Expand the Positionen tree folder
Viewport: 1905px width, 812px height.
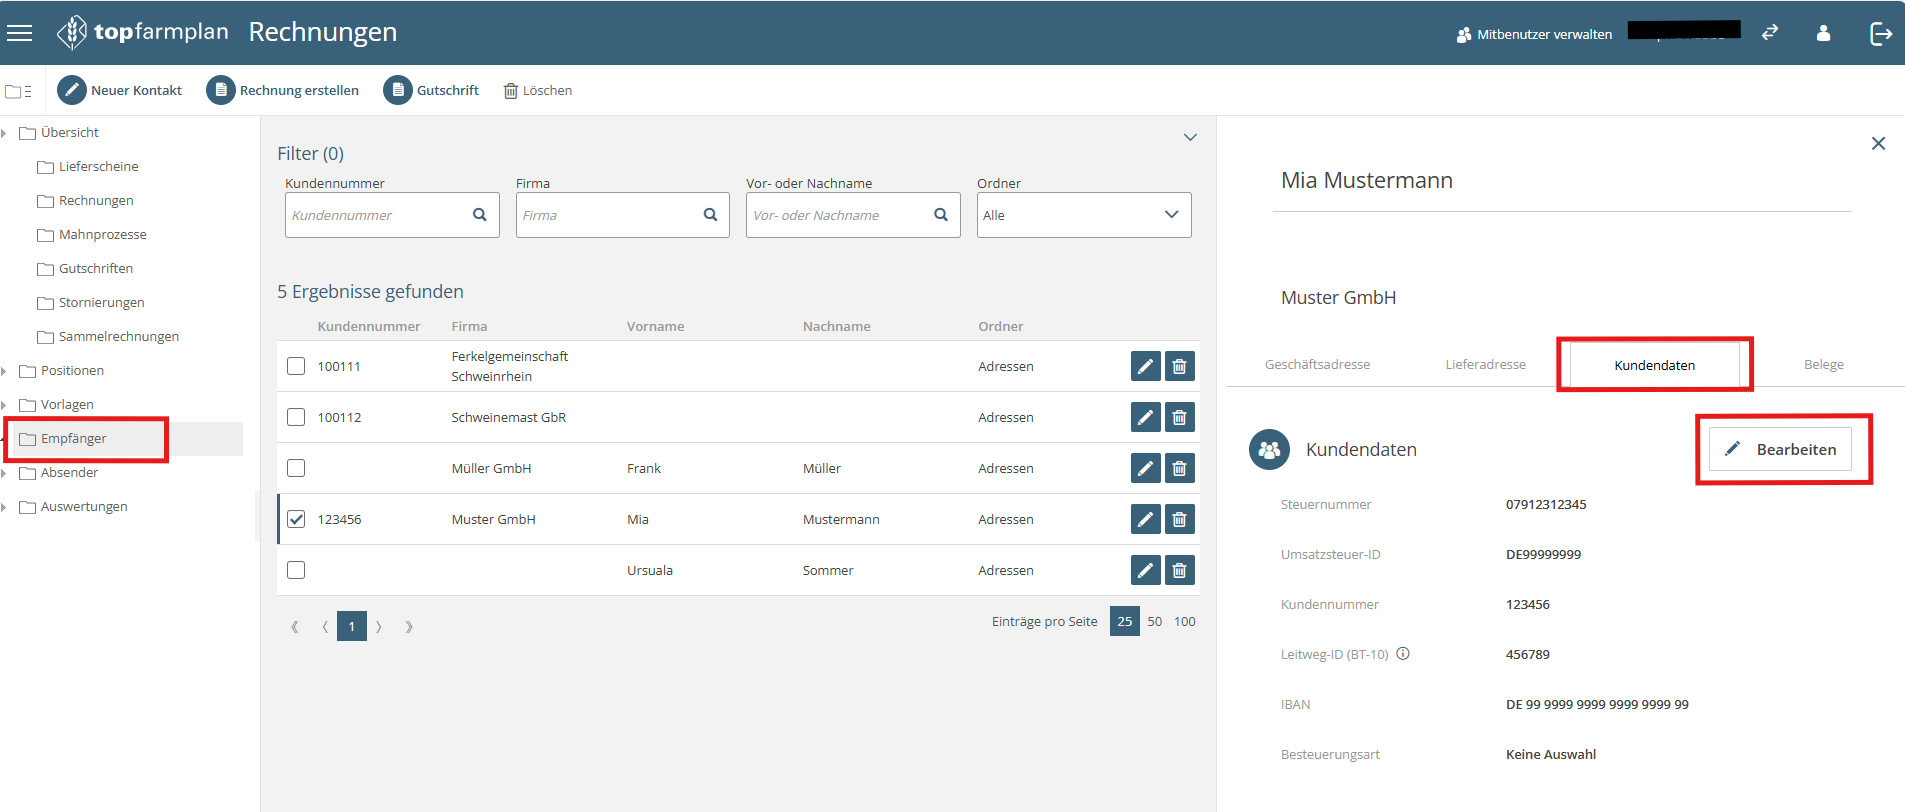tap(5, 371)
